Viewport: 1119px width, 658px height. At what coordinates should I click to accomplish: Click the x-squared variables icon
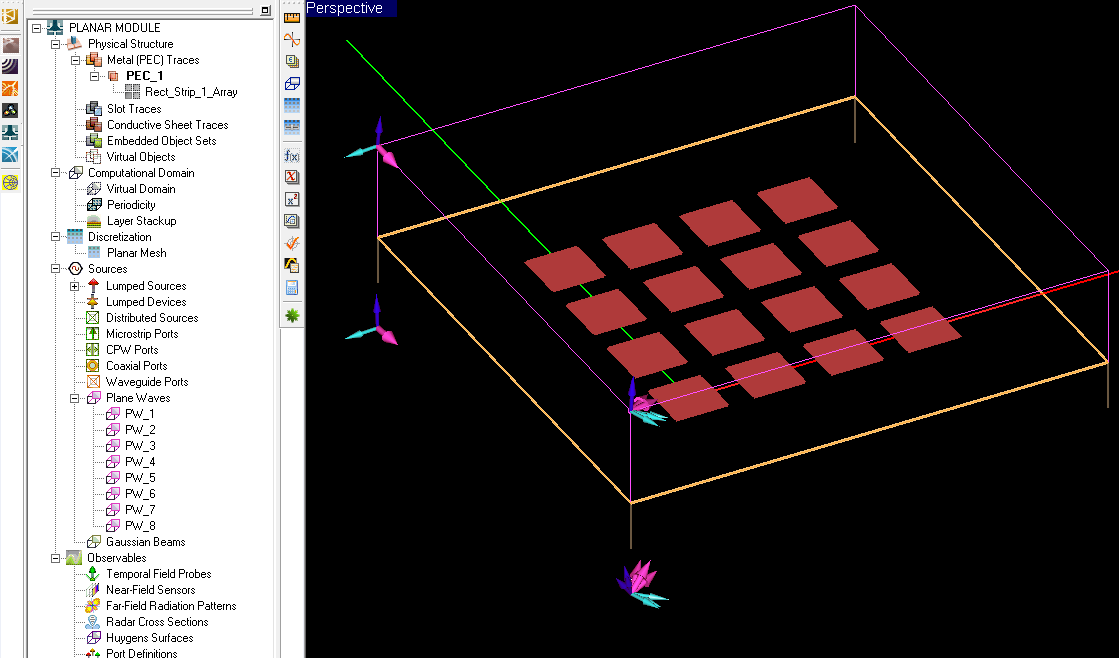coord(292,199)
